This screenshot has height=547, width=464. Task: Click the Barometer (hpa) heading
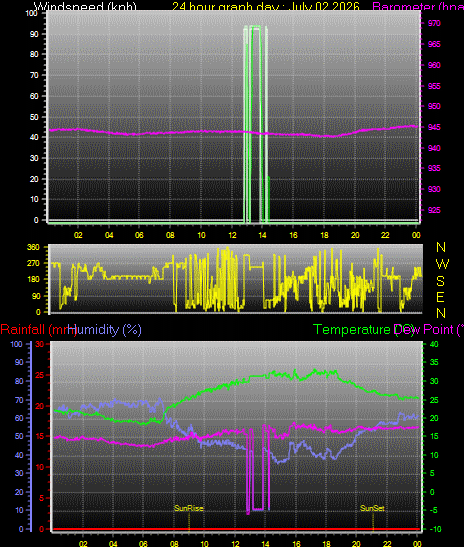[x=418, y=6]
